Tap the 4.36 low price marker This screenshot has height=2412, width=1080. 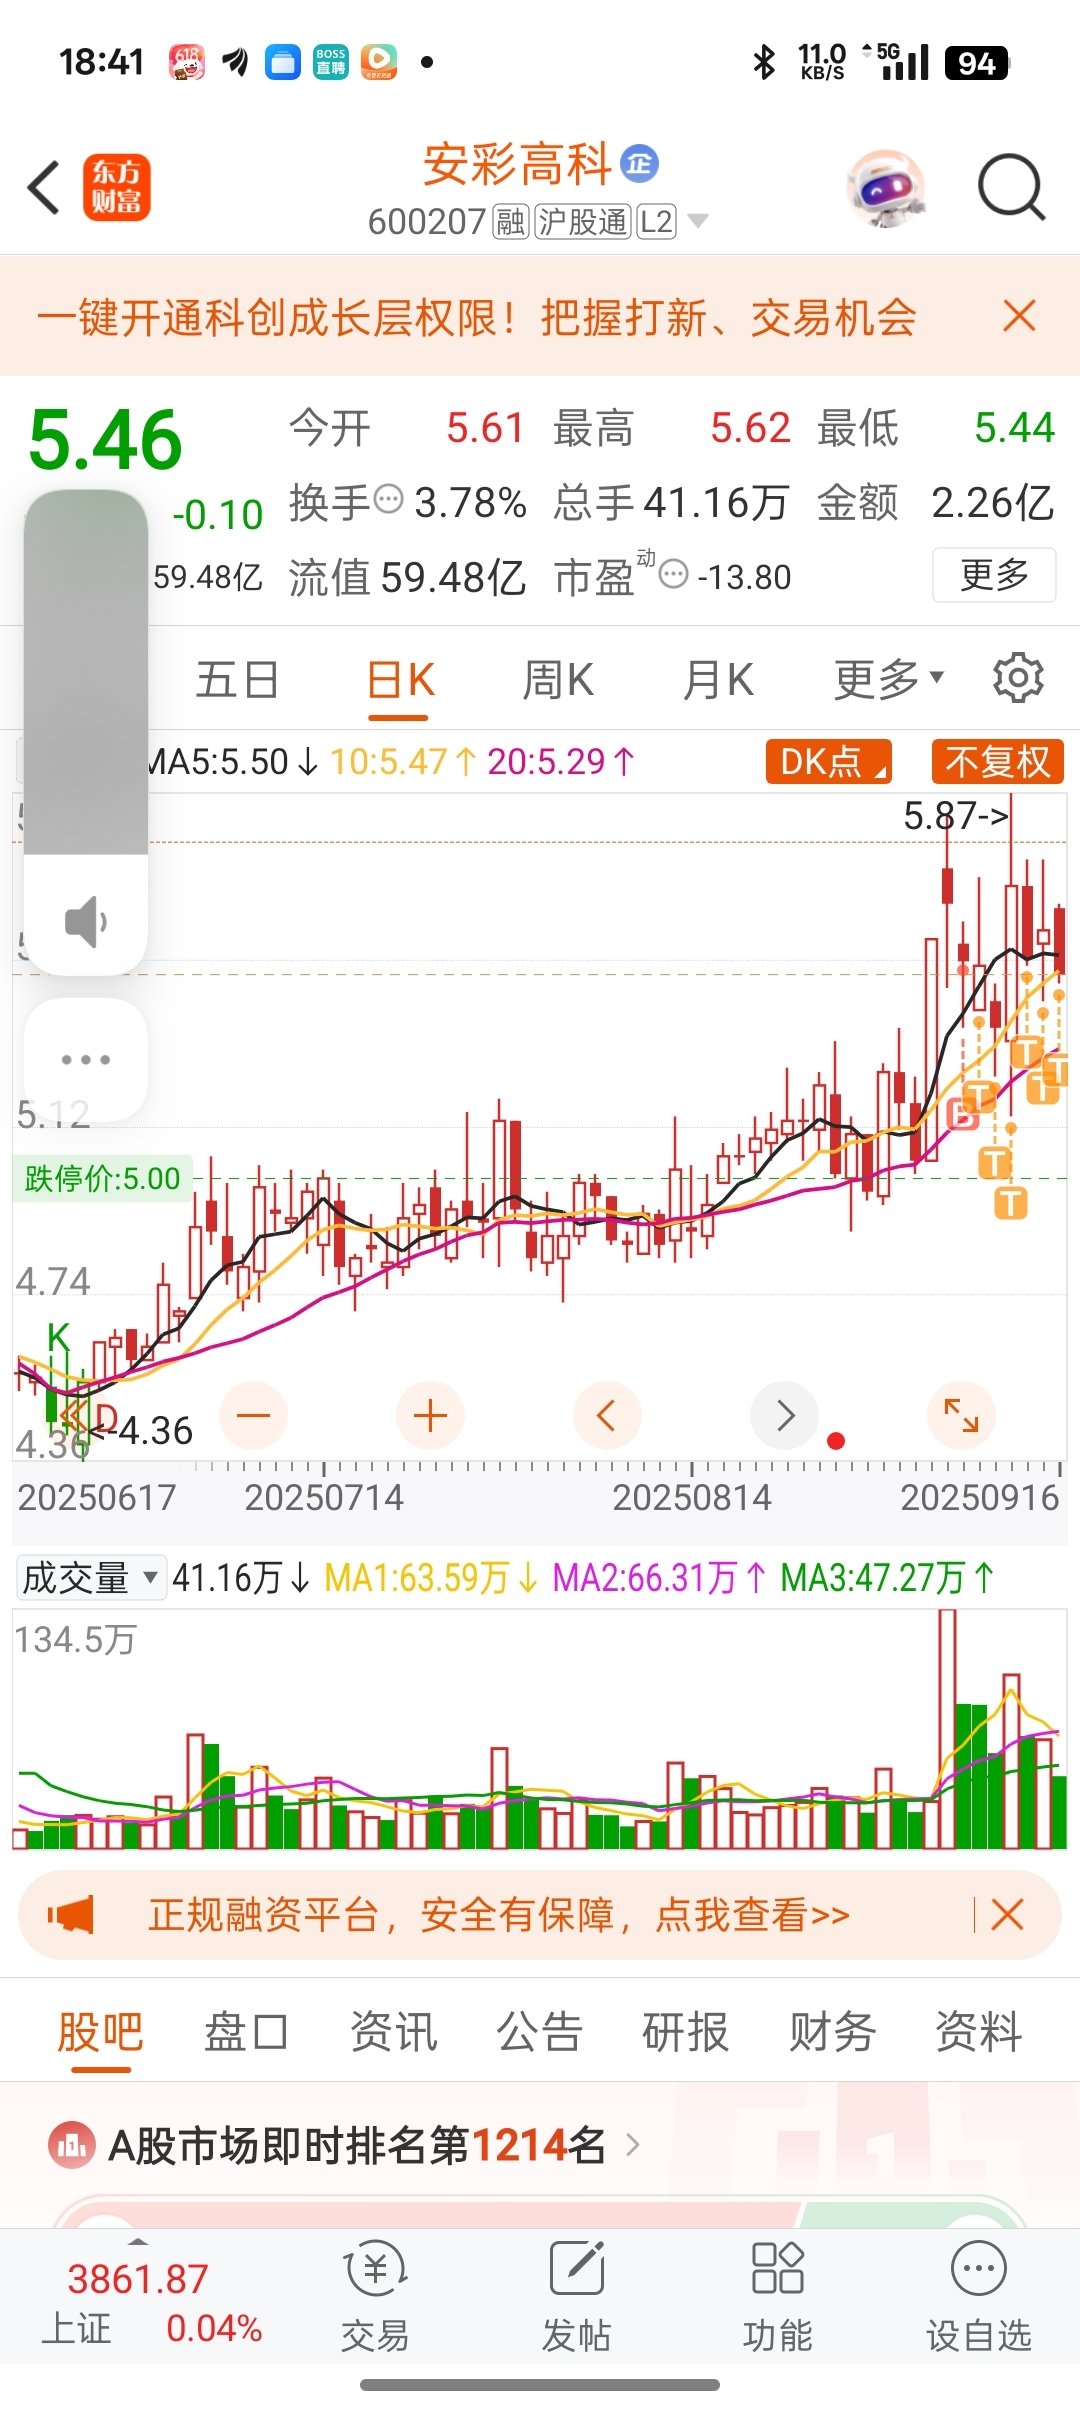[141, 1430]
